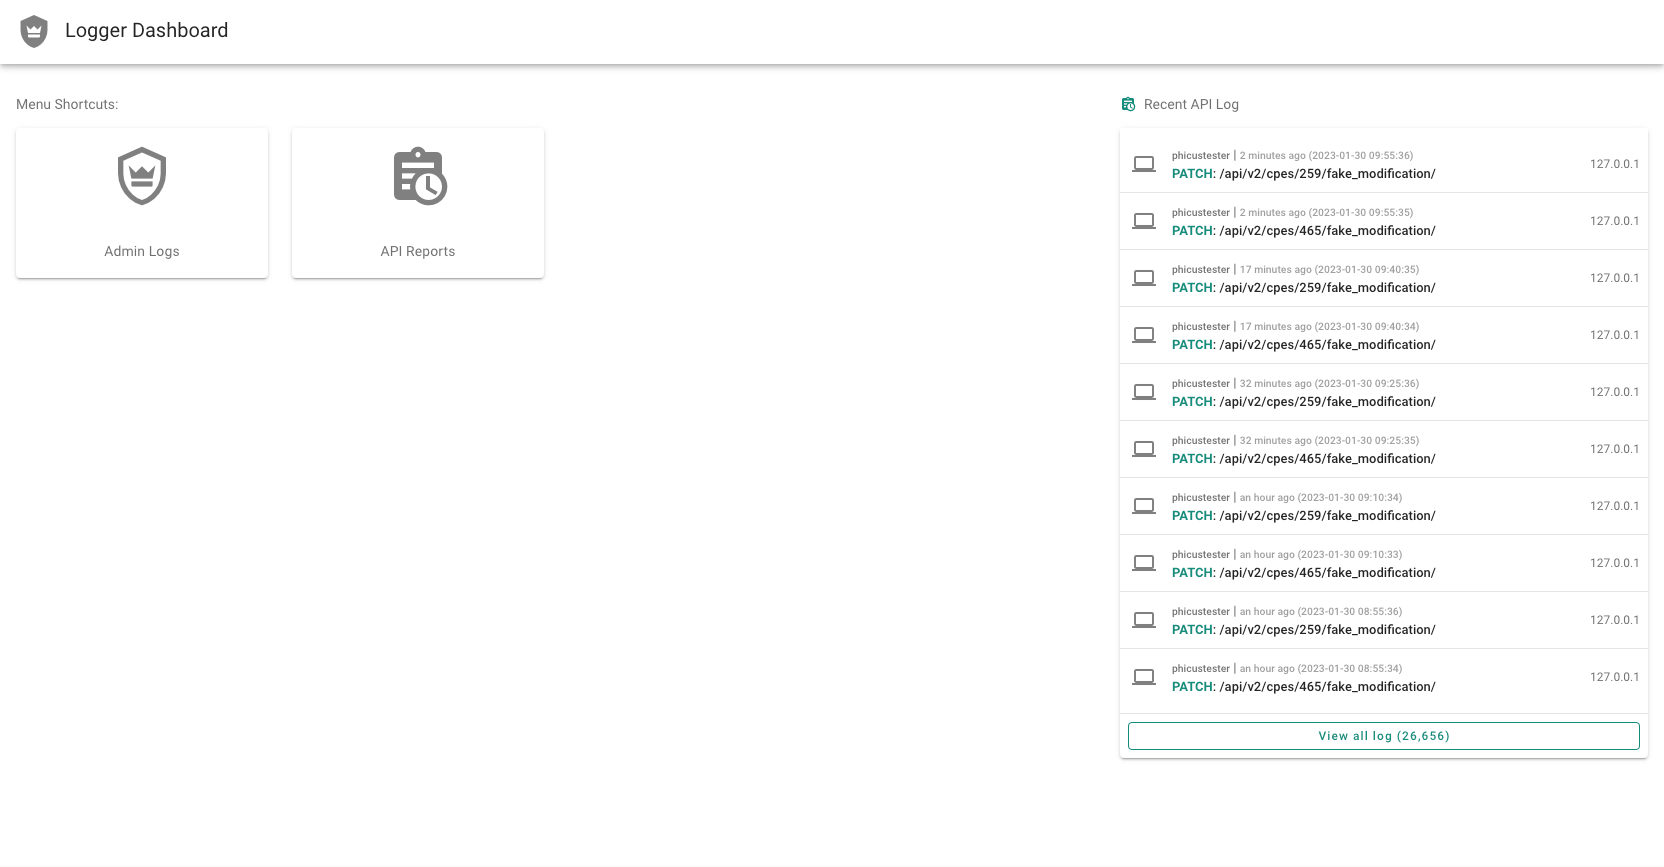
Task: Select PATCH cpes/259 path in 09:25:36 entry
Action: point(1304,402)
